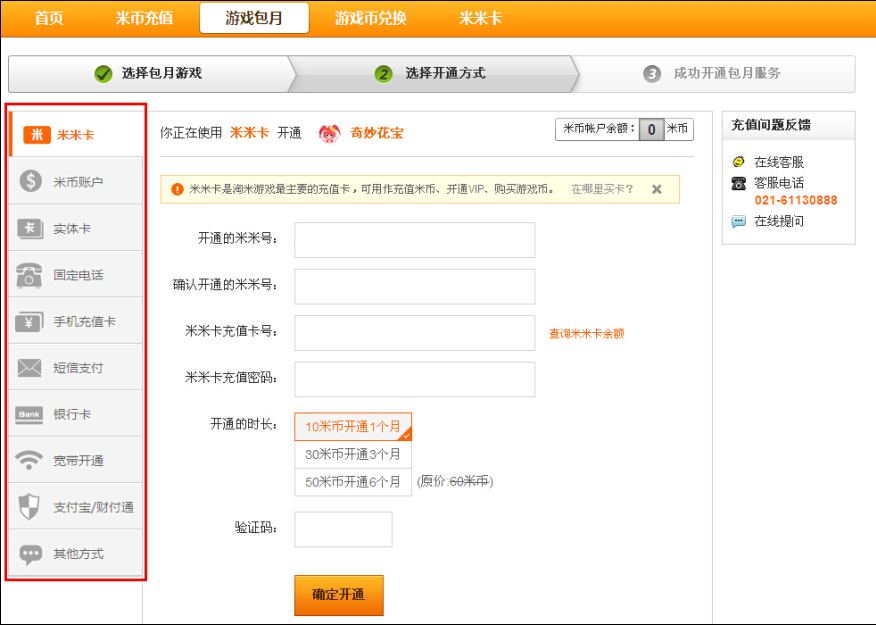Click the green step 2 circle icon
Screen dimensions: 876x625
383,74
